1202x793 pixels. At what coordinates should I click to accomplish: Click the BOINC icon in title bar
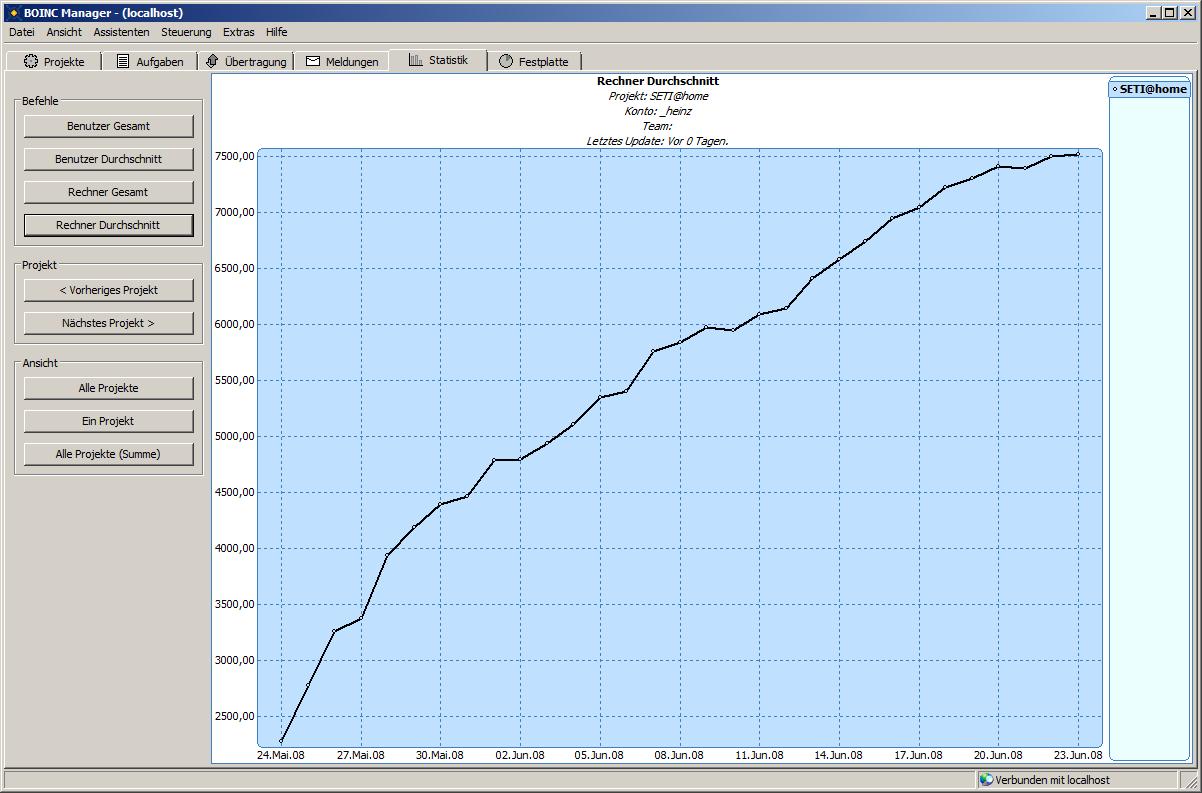pos(13,13)
